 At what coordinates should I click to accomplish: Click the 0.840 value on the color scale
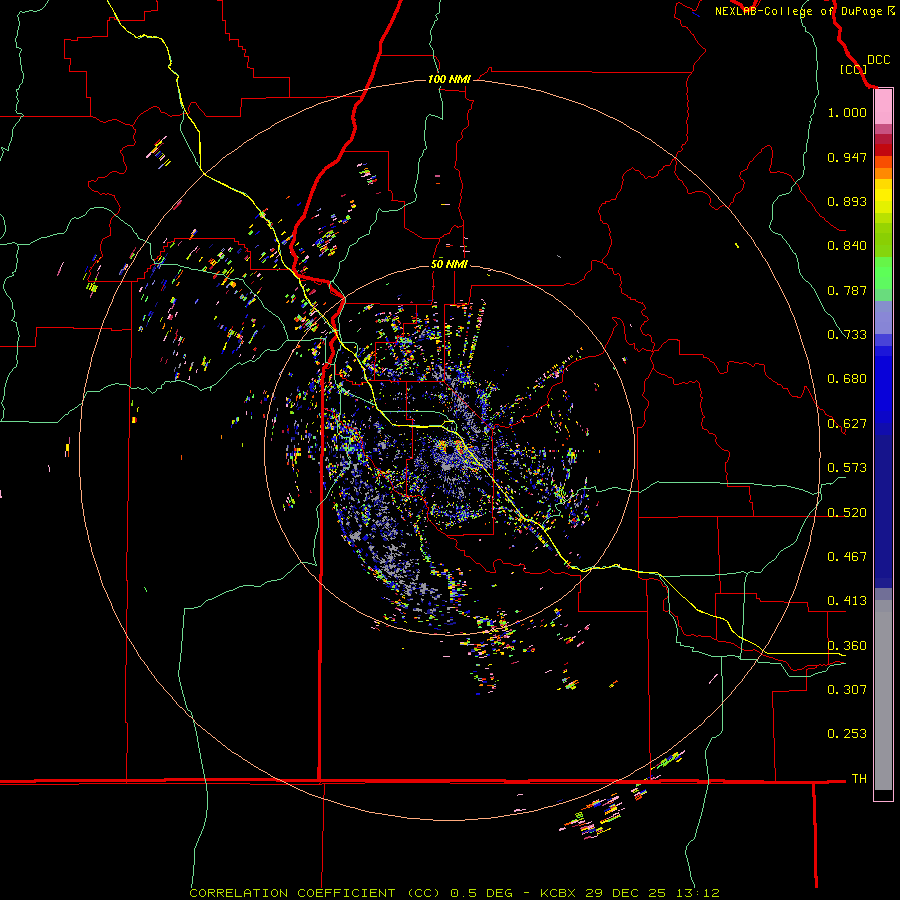[x=847, y=246]
